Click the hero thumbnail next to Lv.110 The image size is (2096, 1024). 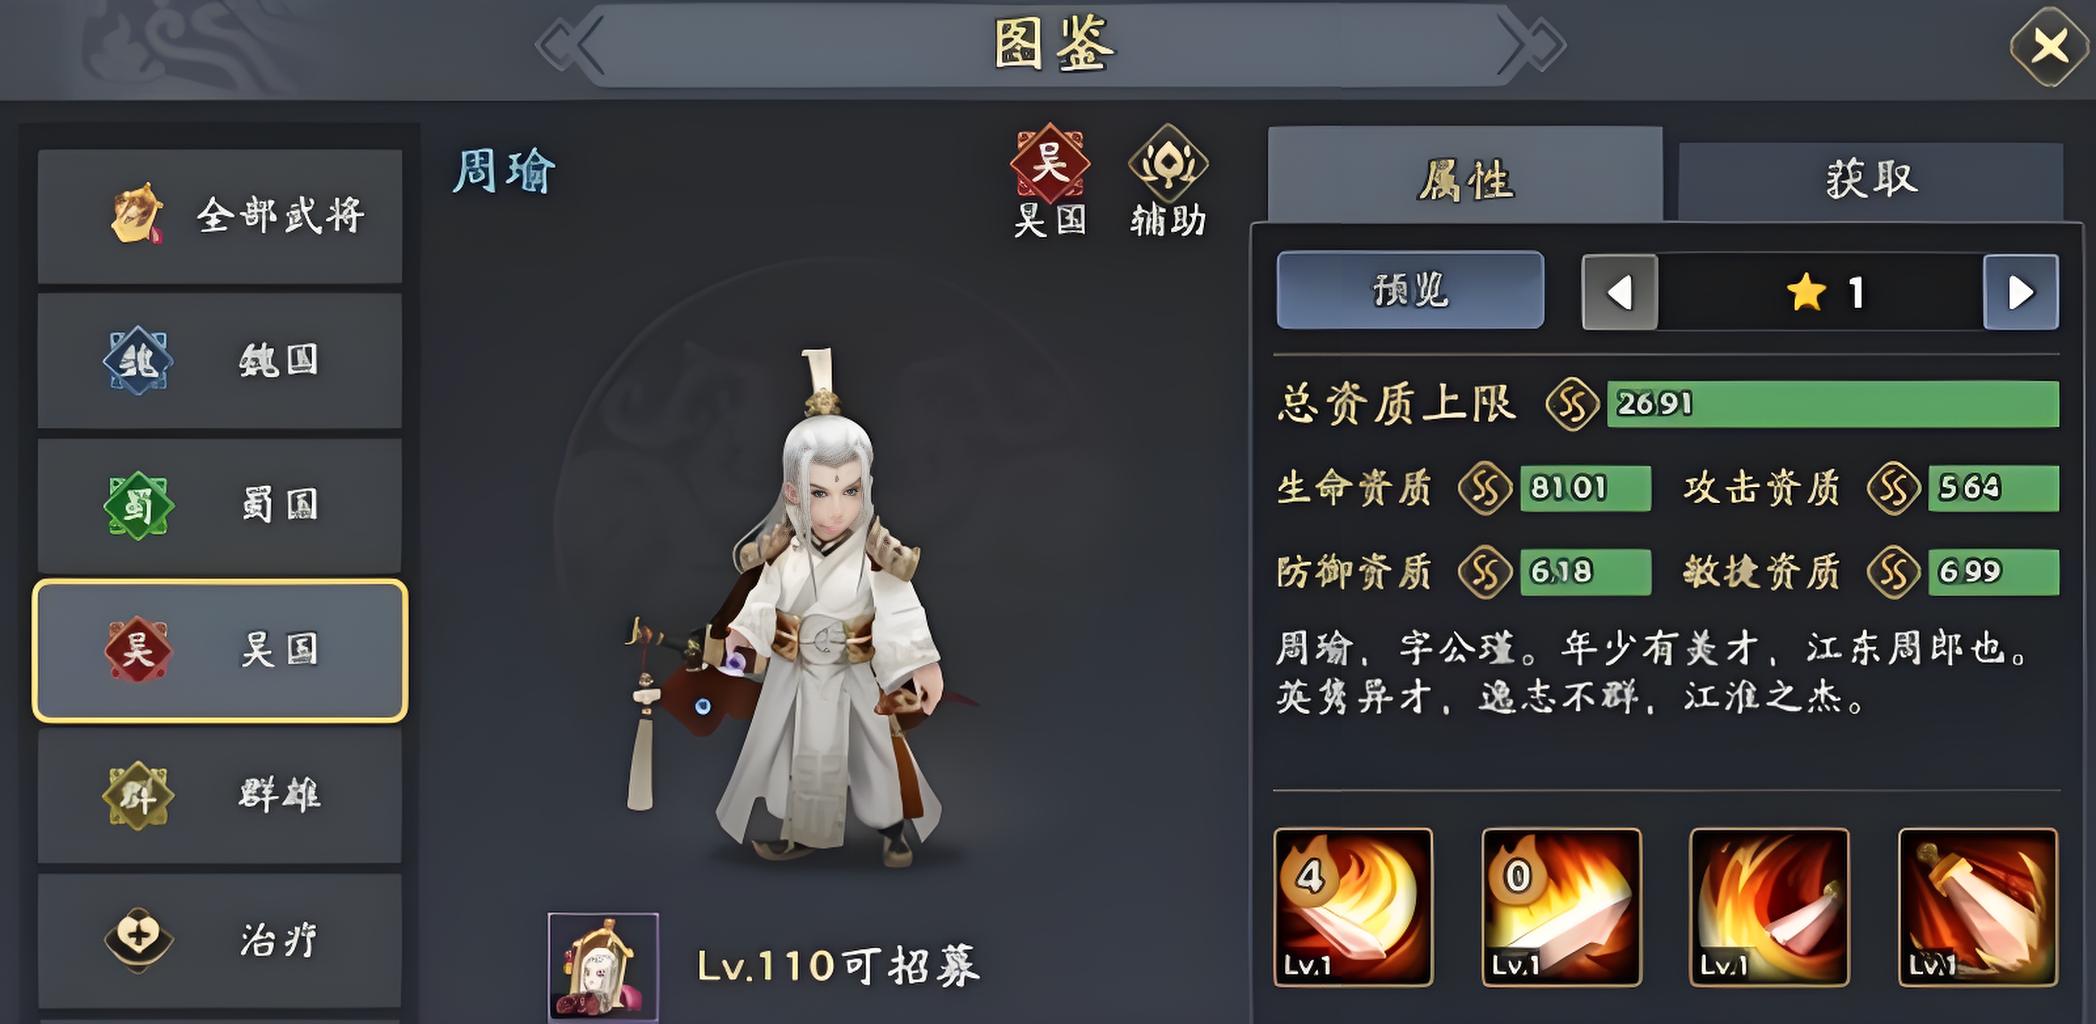[603, 966]
